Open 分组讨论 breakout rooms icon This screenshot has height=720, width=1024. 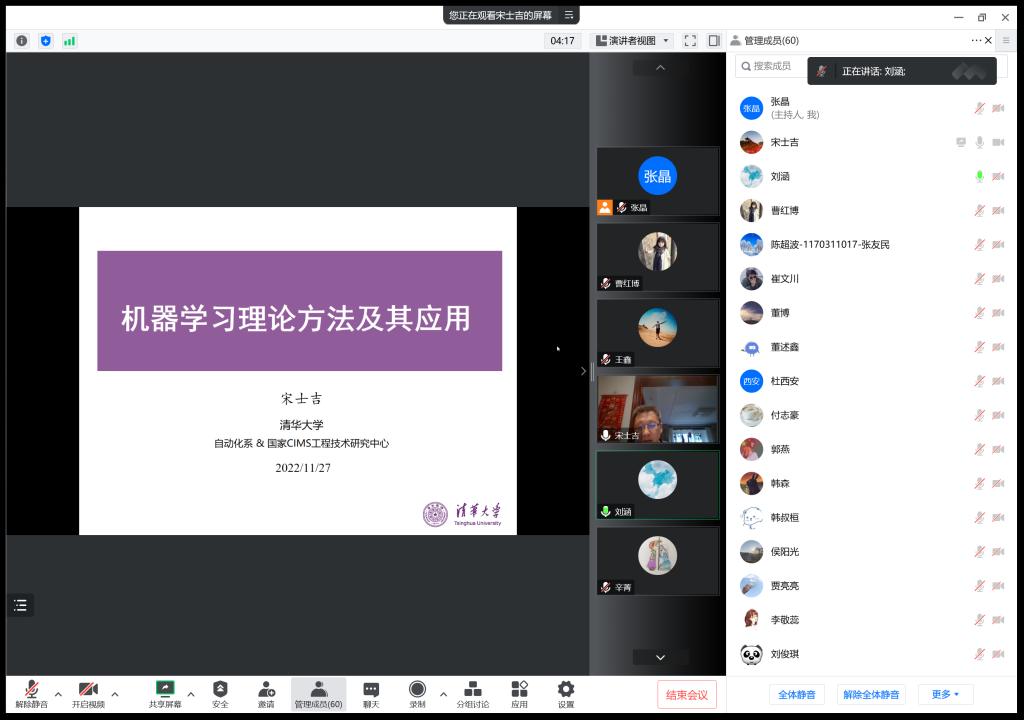coord(473,690)
